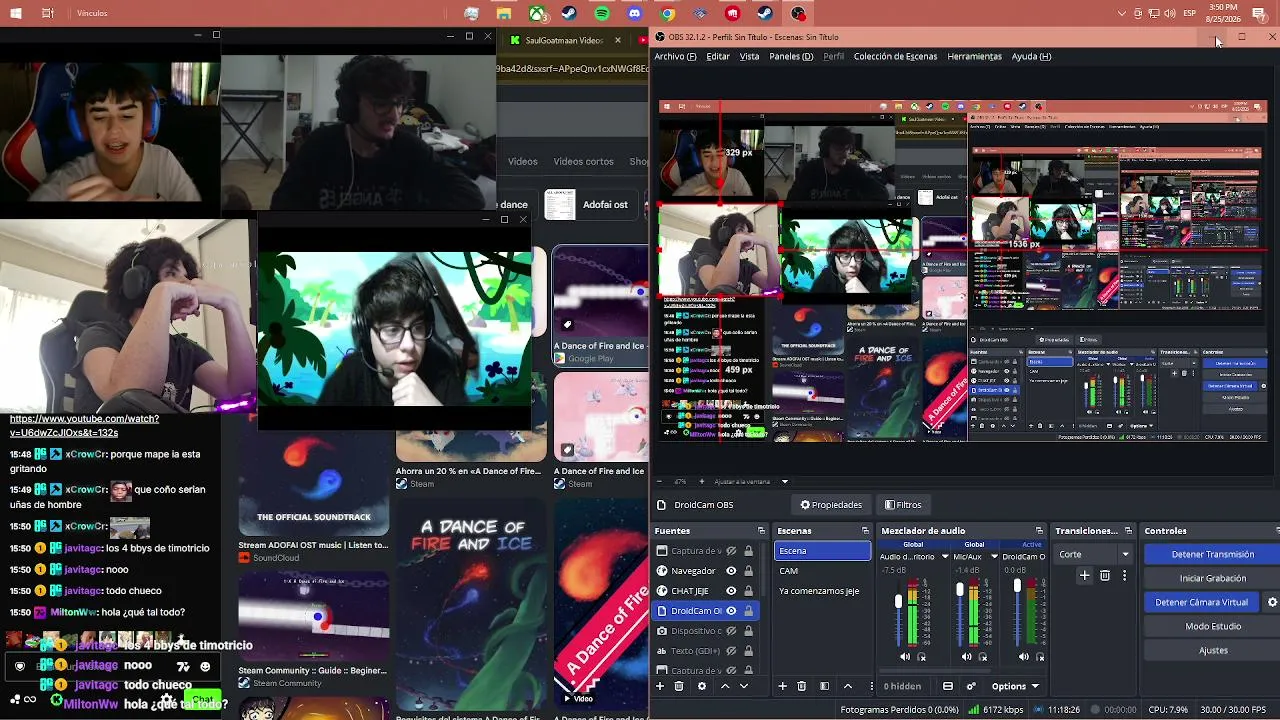Pop out the Fuentes dock panel

pyautogui.click(x=761, y=531)
